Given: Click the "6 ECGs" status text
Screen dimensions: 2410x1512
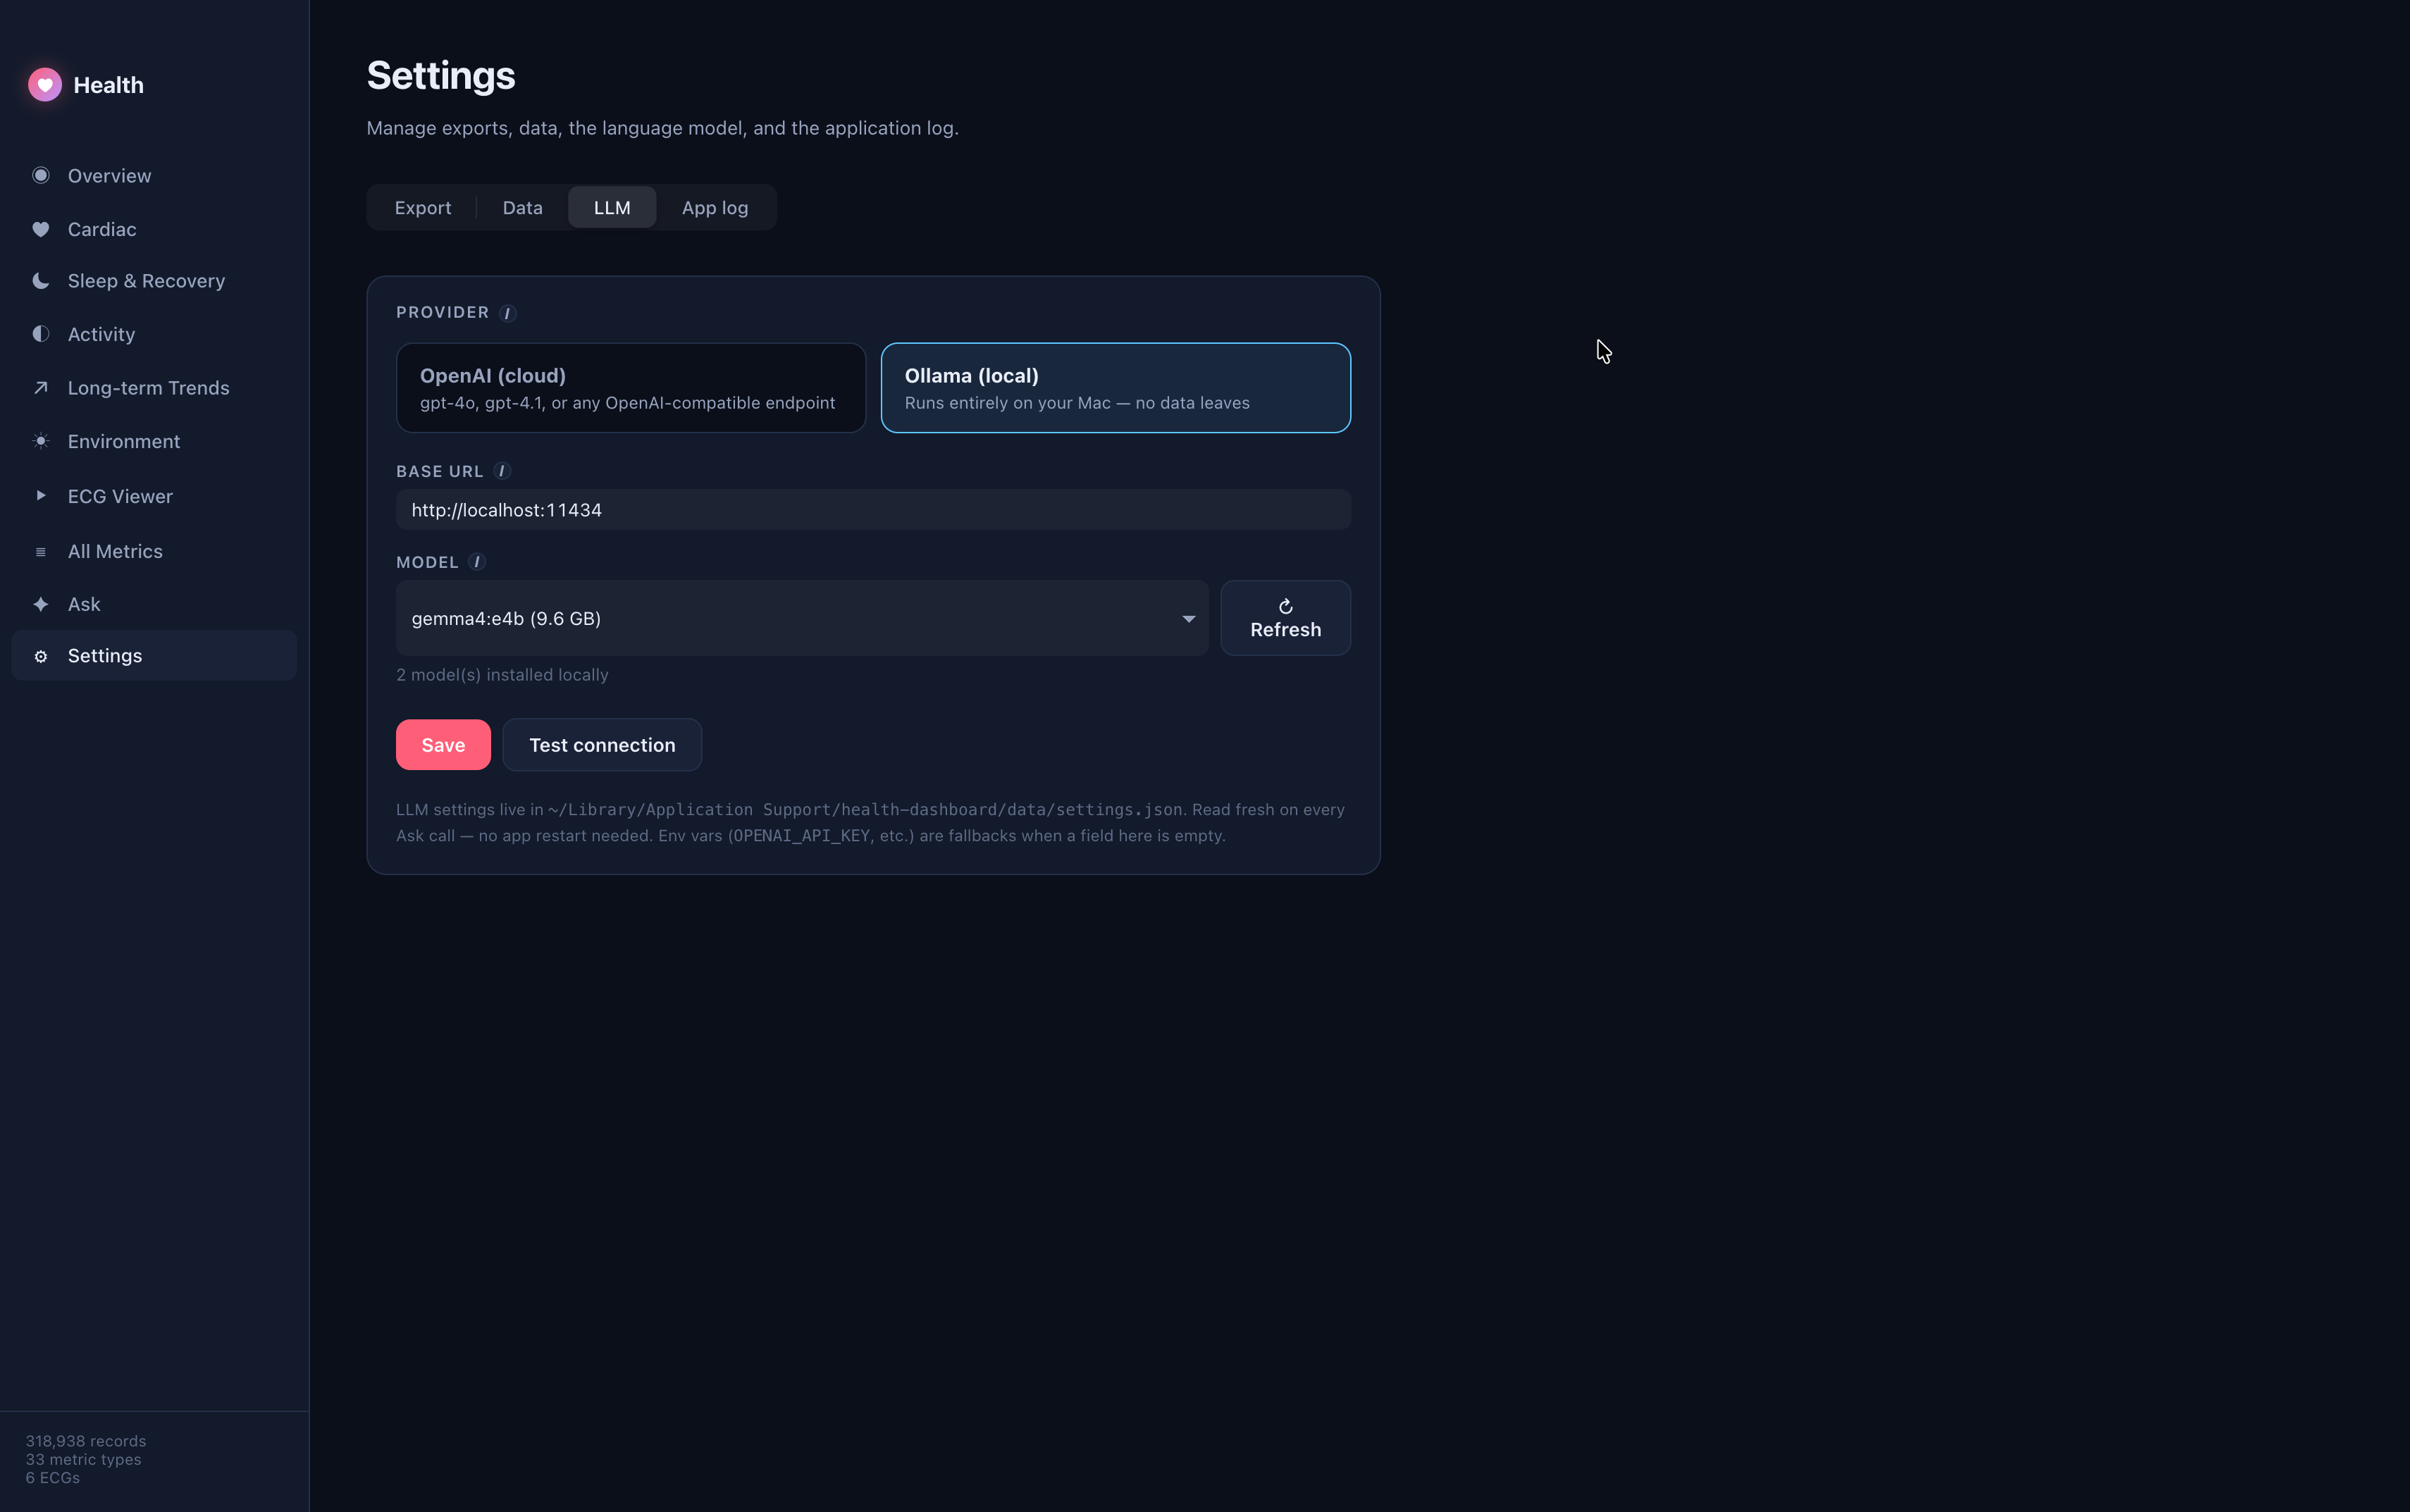Looking at the screenshot, I should 53,1477.
